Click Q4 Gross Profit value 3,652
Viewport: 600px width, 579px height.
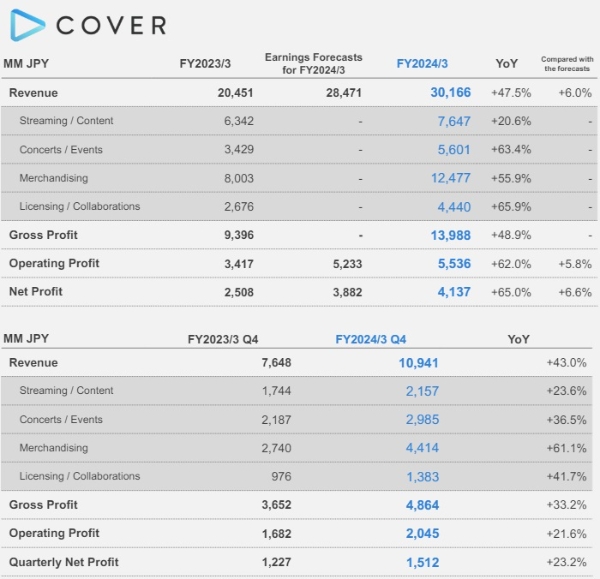point(276,505)
